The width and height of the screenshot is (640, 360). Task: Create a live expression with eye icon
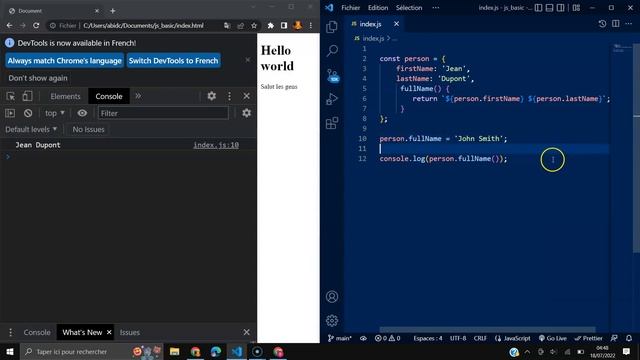[x=82, y=113]
